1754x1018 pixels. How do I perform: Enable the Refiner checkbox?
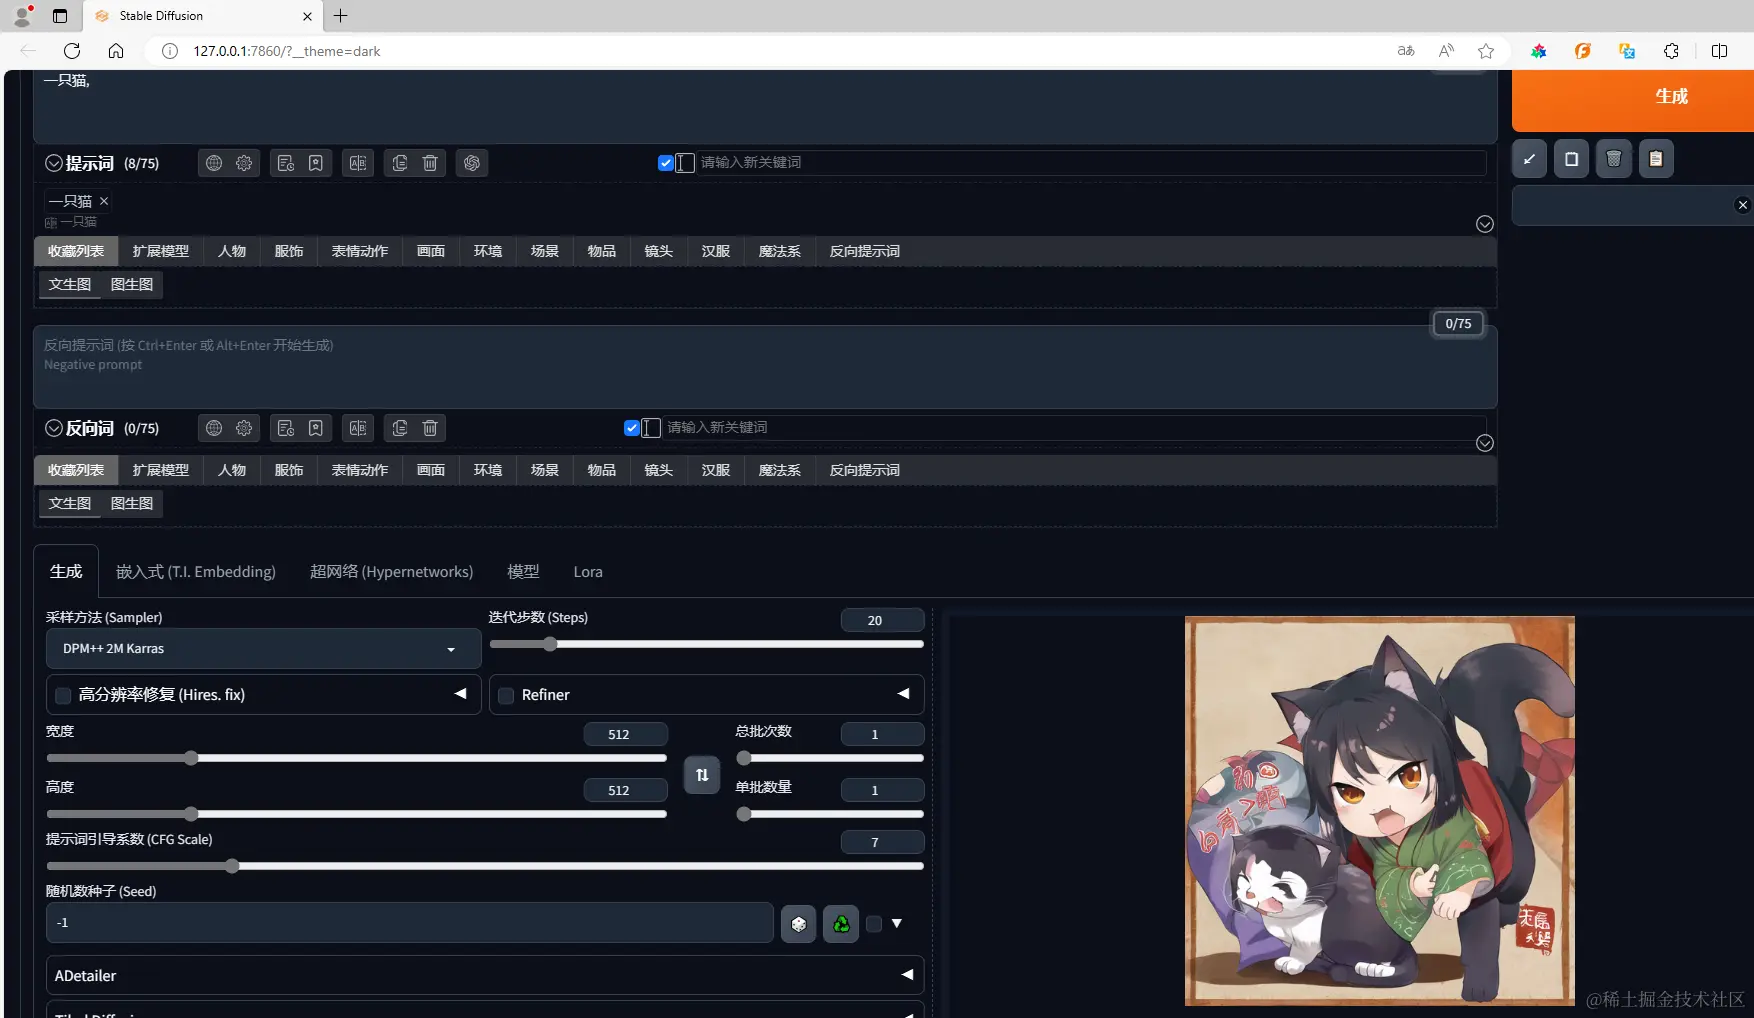click(506, 695)
